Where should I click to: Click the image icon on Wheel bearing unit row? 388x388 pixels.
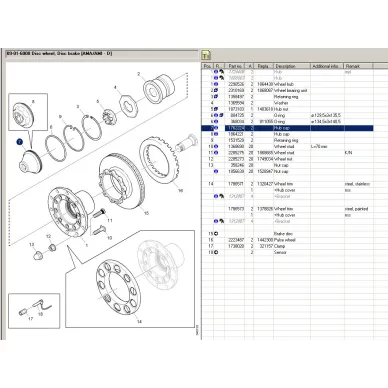[x=215, y=90]
